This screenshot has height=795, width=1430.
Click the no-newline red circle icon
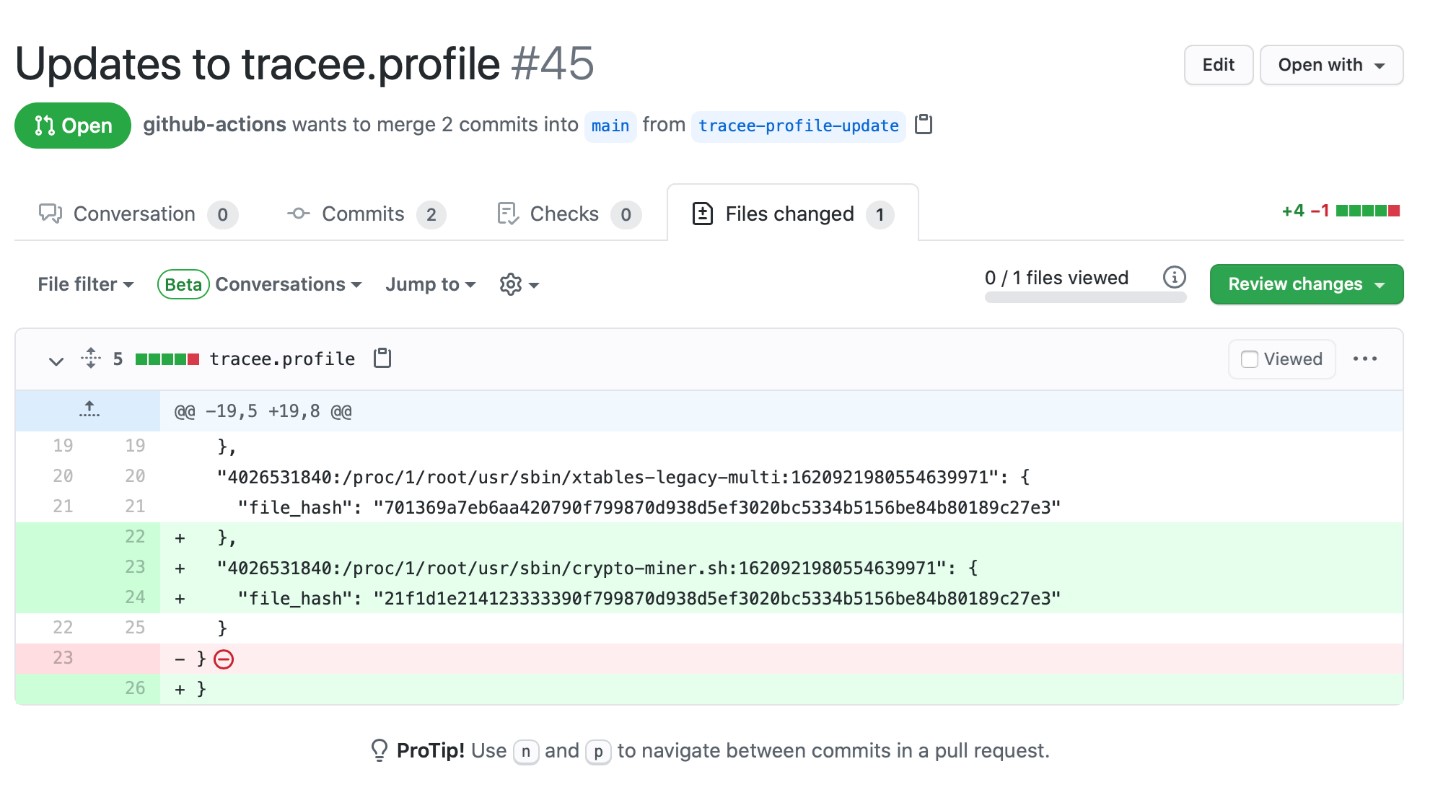(224, 659)
